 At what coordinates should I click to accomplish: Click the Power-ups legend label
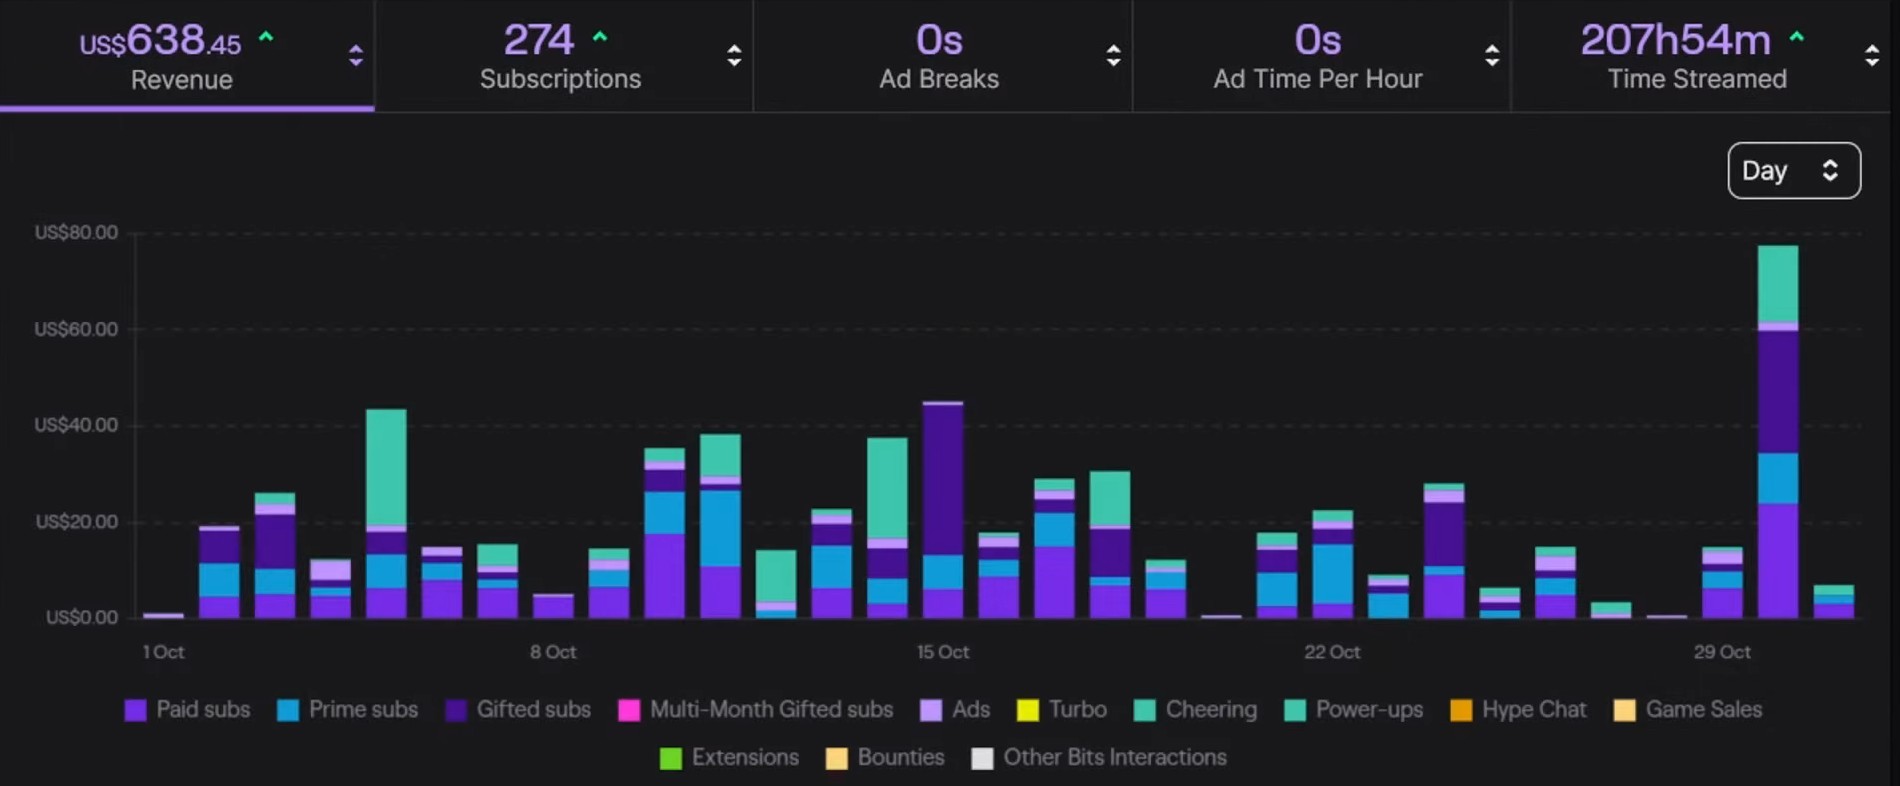(1369, 709)
